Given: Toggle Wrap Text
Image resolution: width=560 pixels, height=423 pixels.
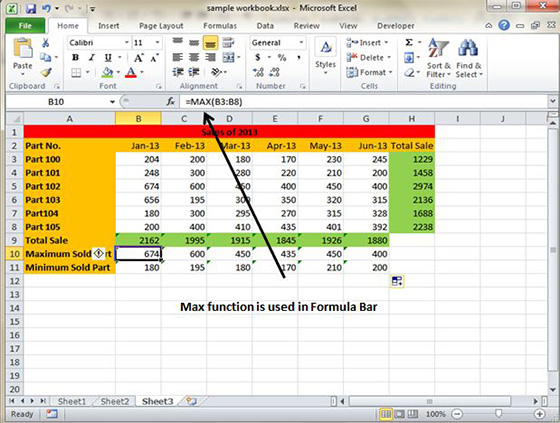Looking at the screenshot, I should [229, 43].
